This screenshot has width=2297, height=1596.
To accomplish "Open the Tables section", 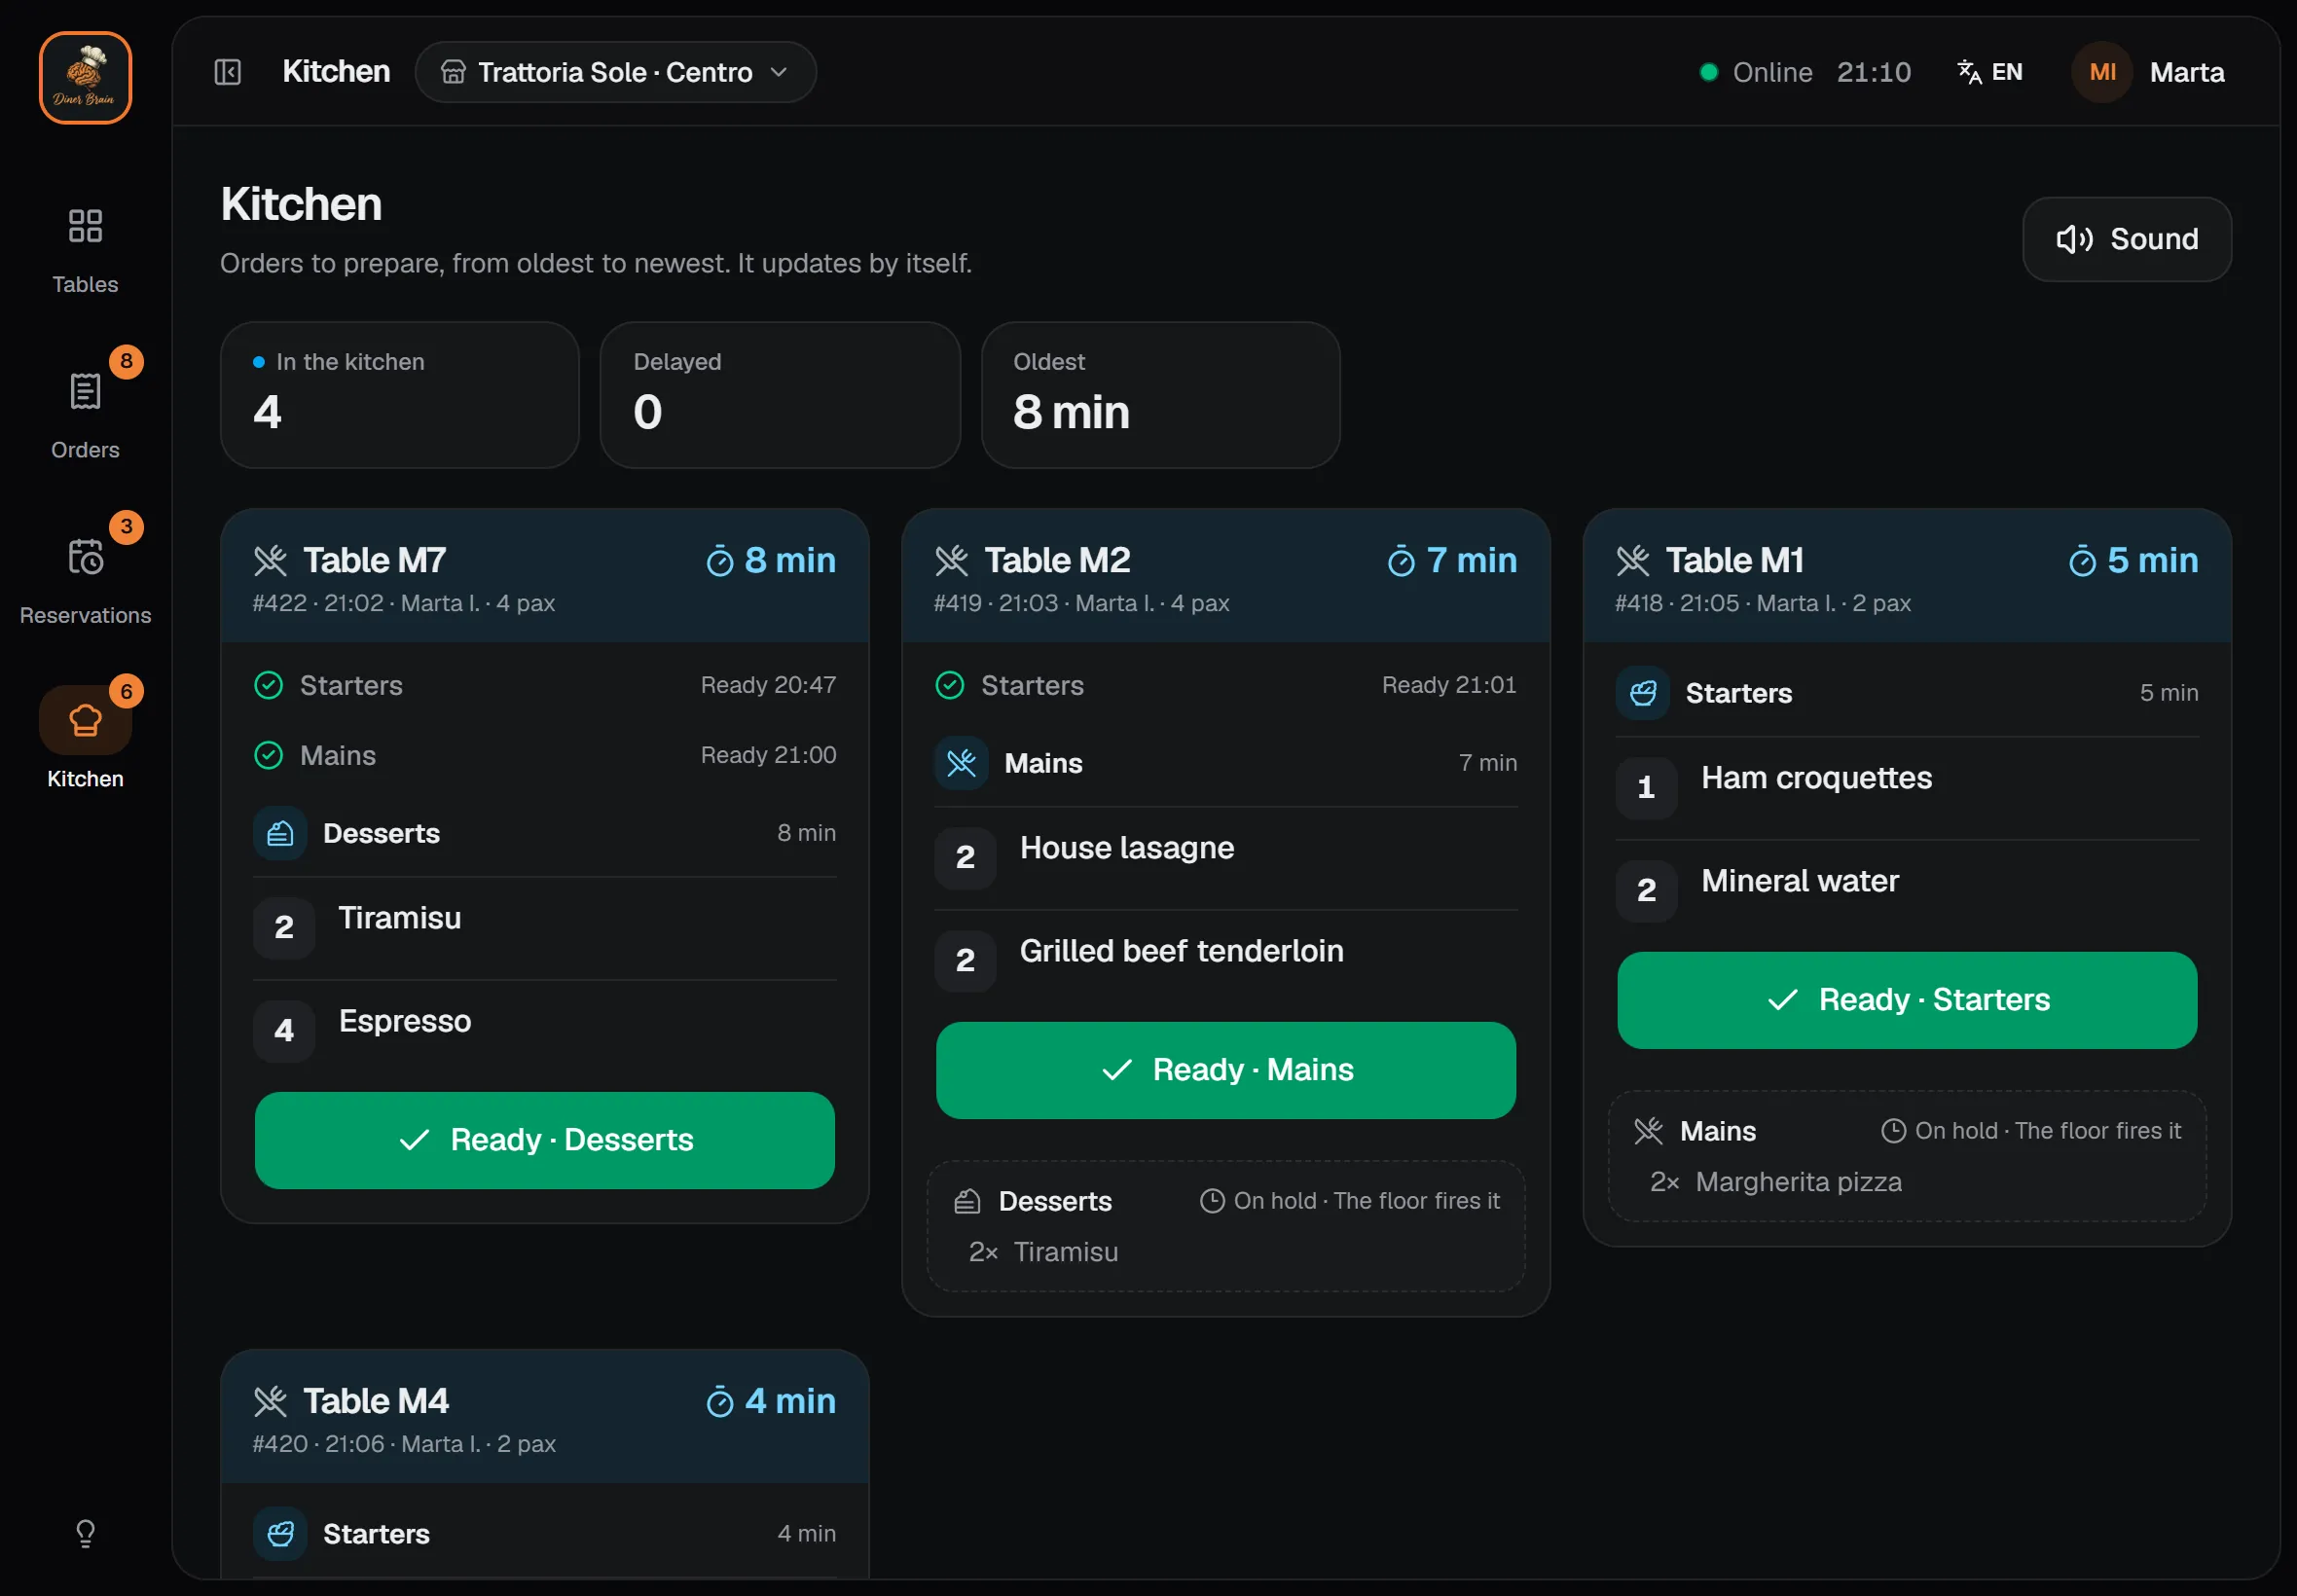I will 85,251.
